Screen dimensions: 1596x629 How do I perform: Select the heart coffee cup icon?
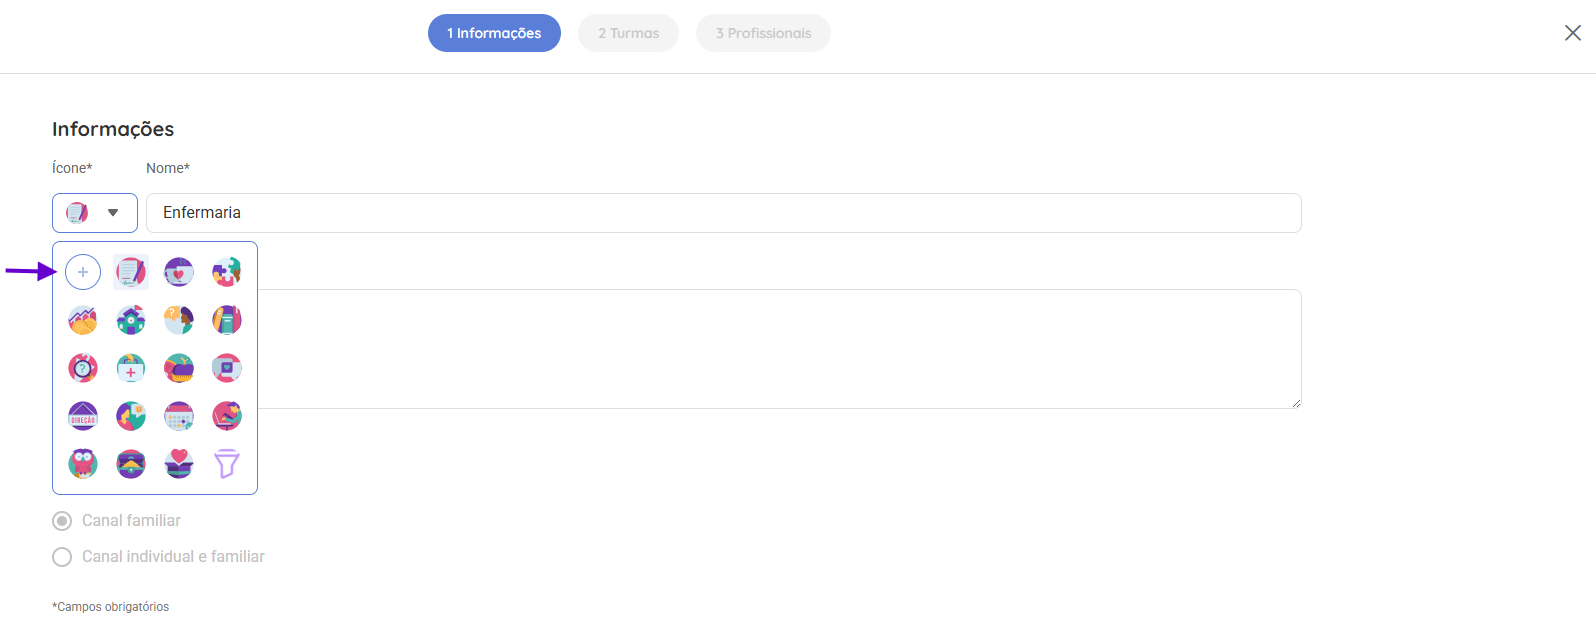tap(179, 272)
